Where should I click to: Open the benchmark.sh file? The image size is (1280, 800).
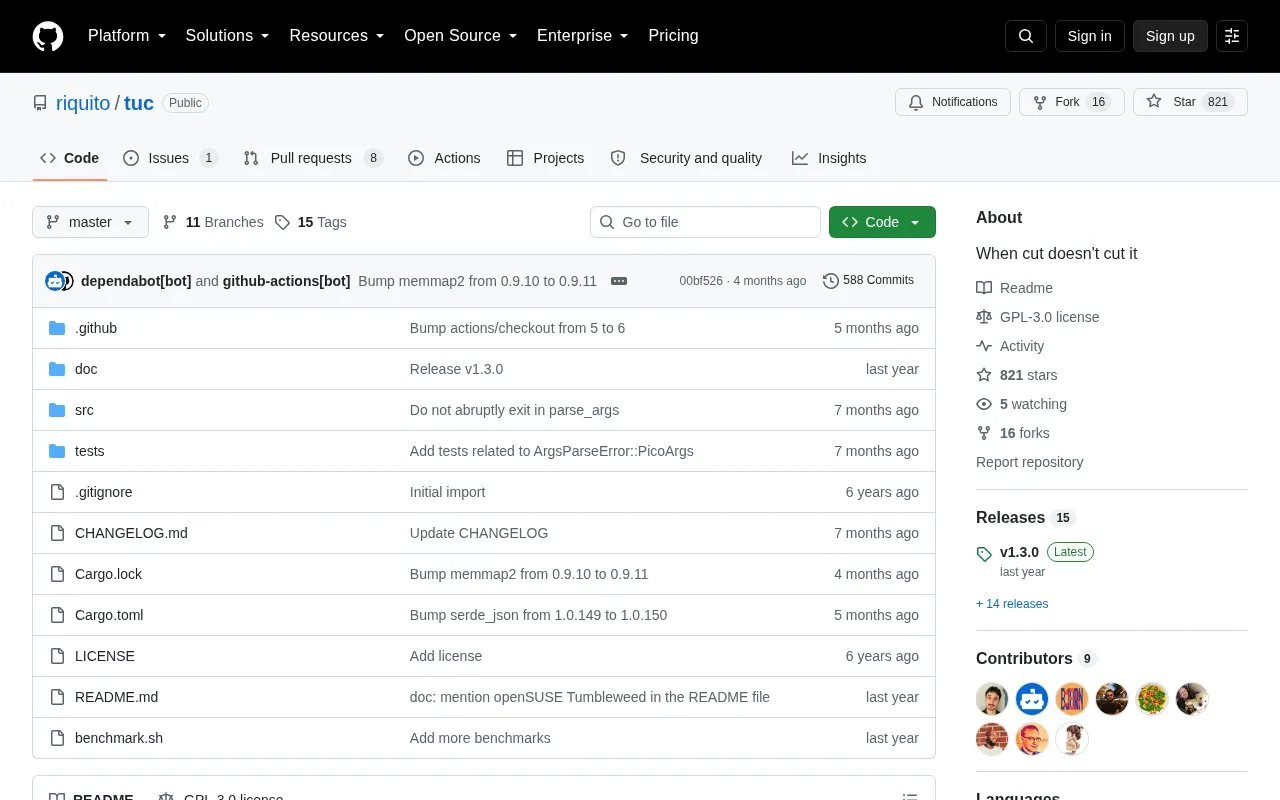(x=119, y=738)
